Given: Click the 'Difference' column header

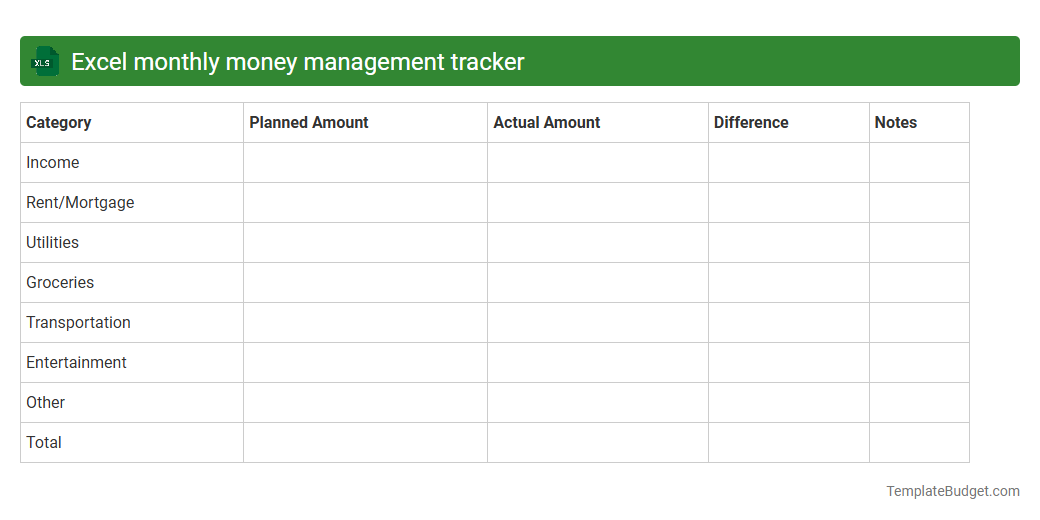Looking at the screenshot, I should pyautogui.click(x=789, y=123).
